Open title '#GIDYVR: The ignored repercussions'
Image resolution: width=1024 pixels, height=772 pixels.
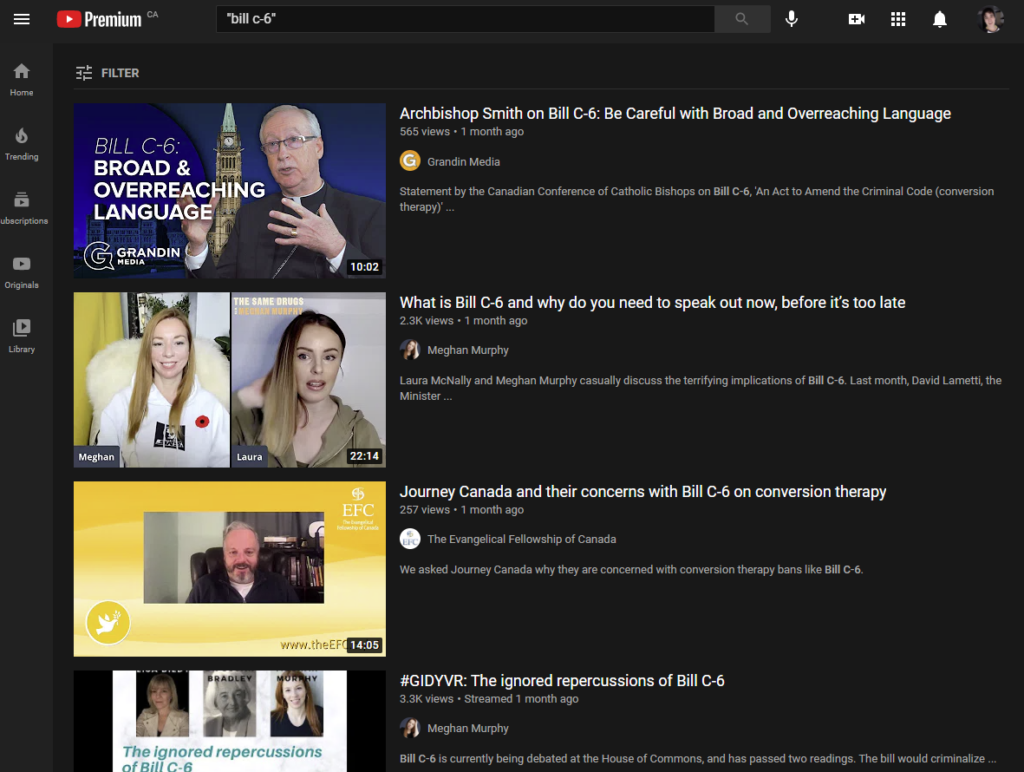[x=562, y=681]
